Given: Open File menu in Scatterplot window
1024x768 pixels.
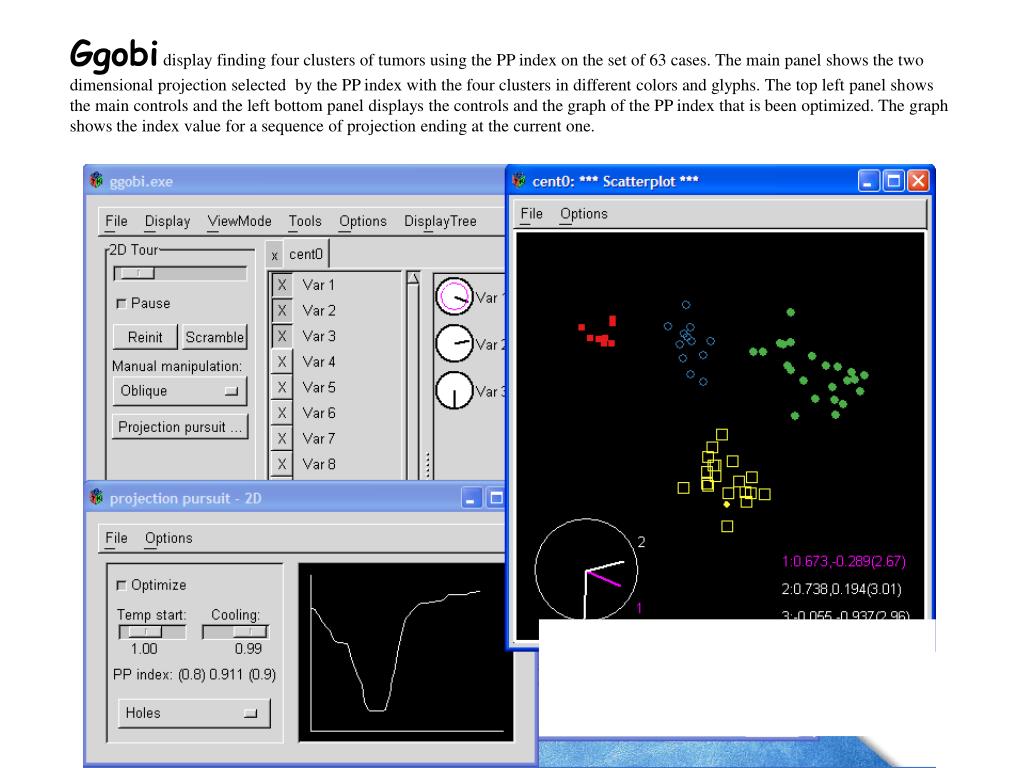Looking at the screenshot, I should click(x=532, y=214).
